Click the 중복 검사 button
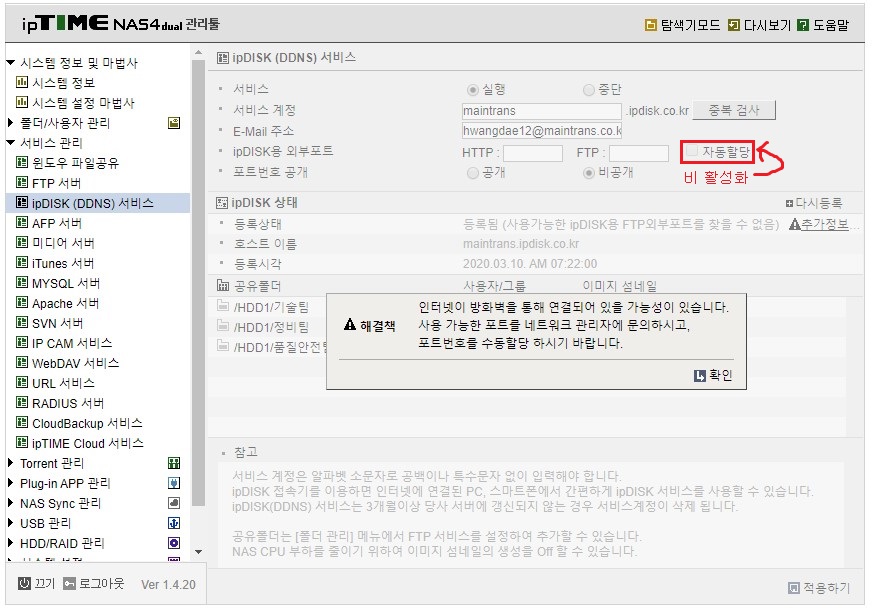 coord(734,110)
